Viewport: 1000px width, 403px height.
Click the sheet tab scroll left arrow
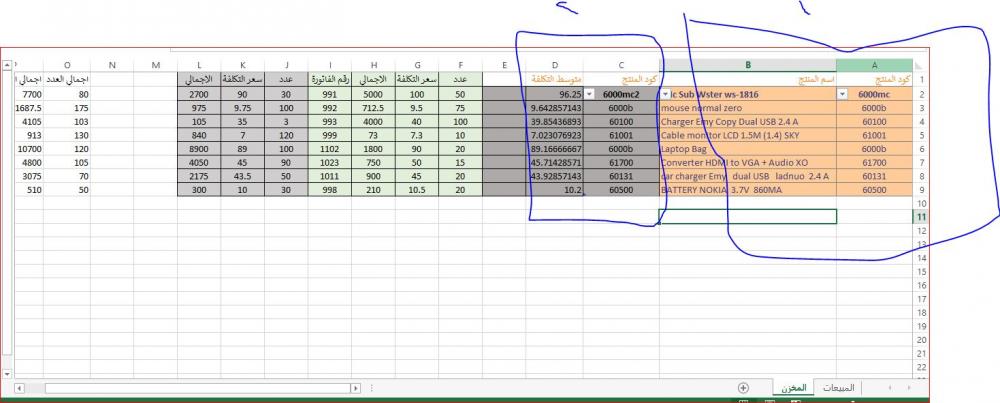pos(890,388)
